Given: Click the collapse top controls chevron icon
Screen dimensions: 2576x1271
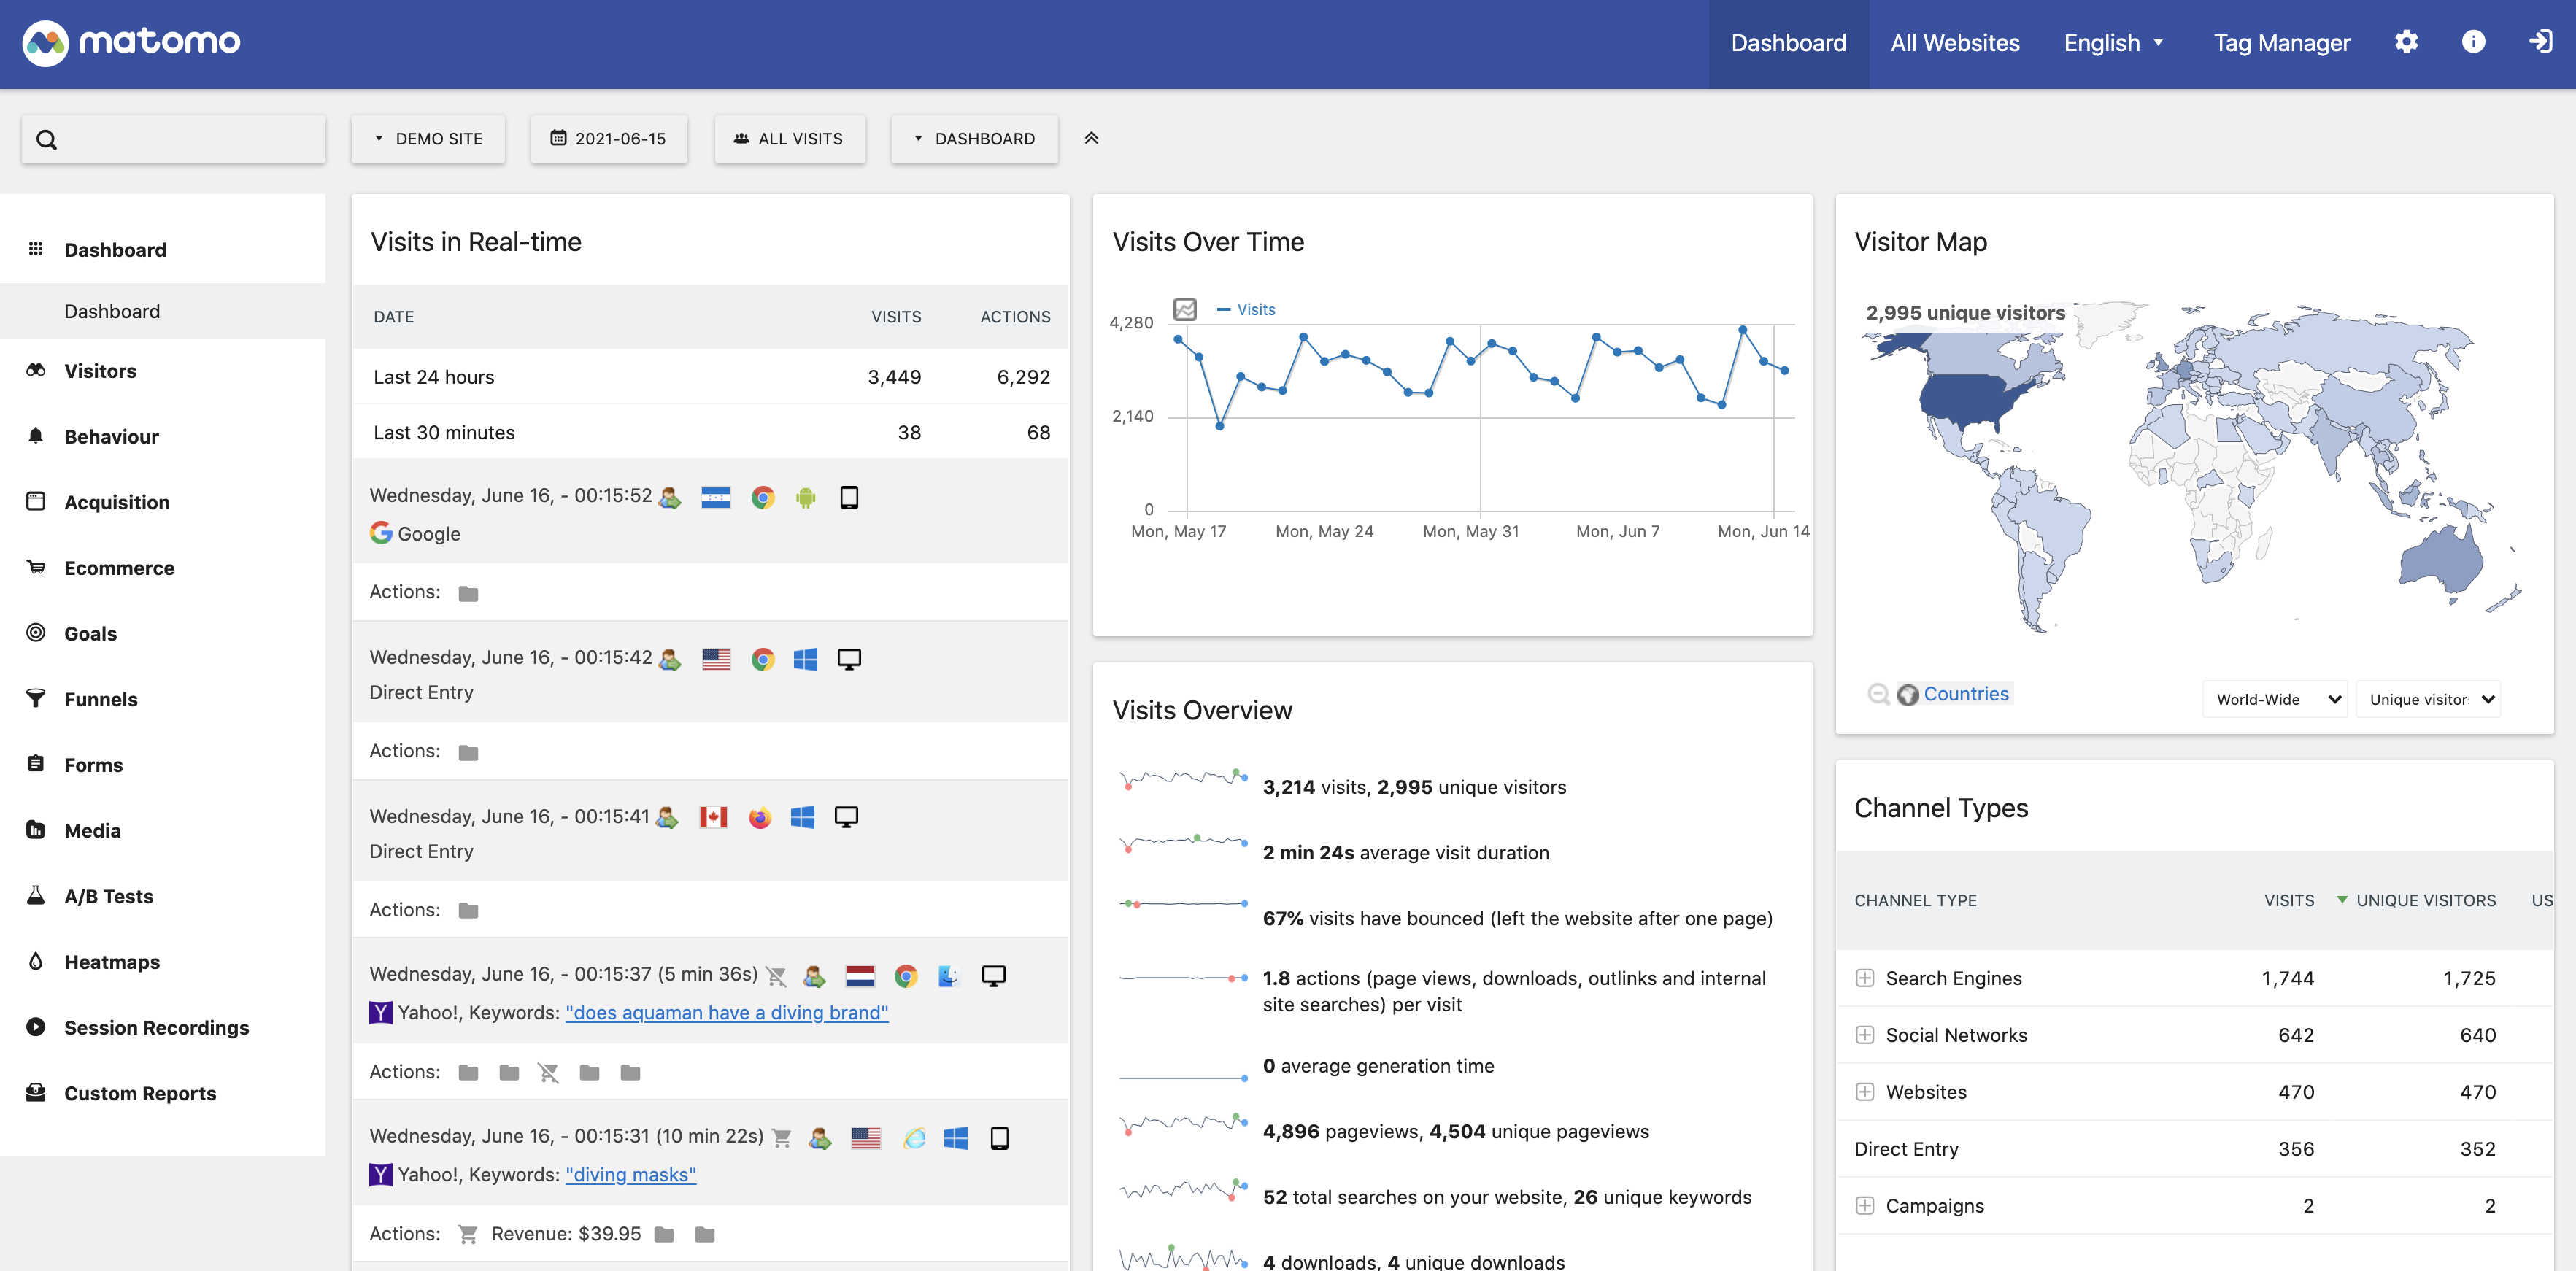Looking at the screenshot, I should (1091, 138).
